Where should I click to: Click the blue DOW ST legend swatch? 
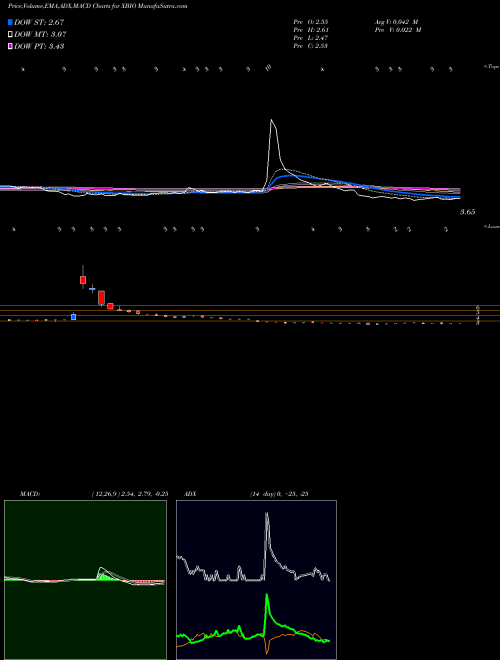(x=11, y=22)
